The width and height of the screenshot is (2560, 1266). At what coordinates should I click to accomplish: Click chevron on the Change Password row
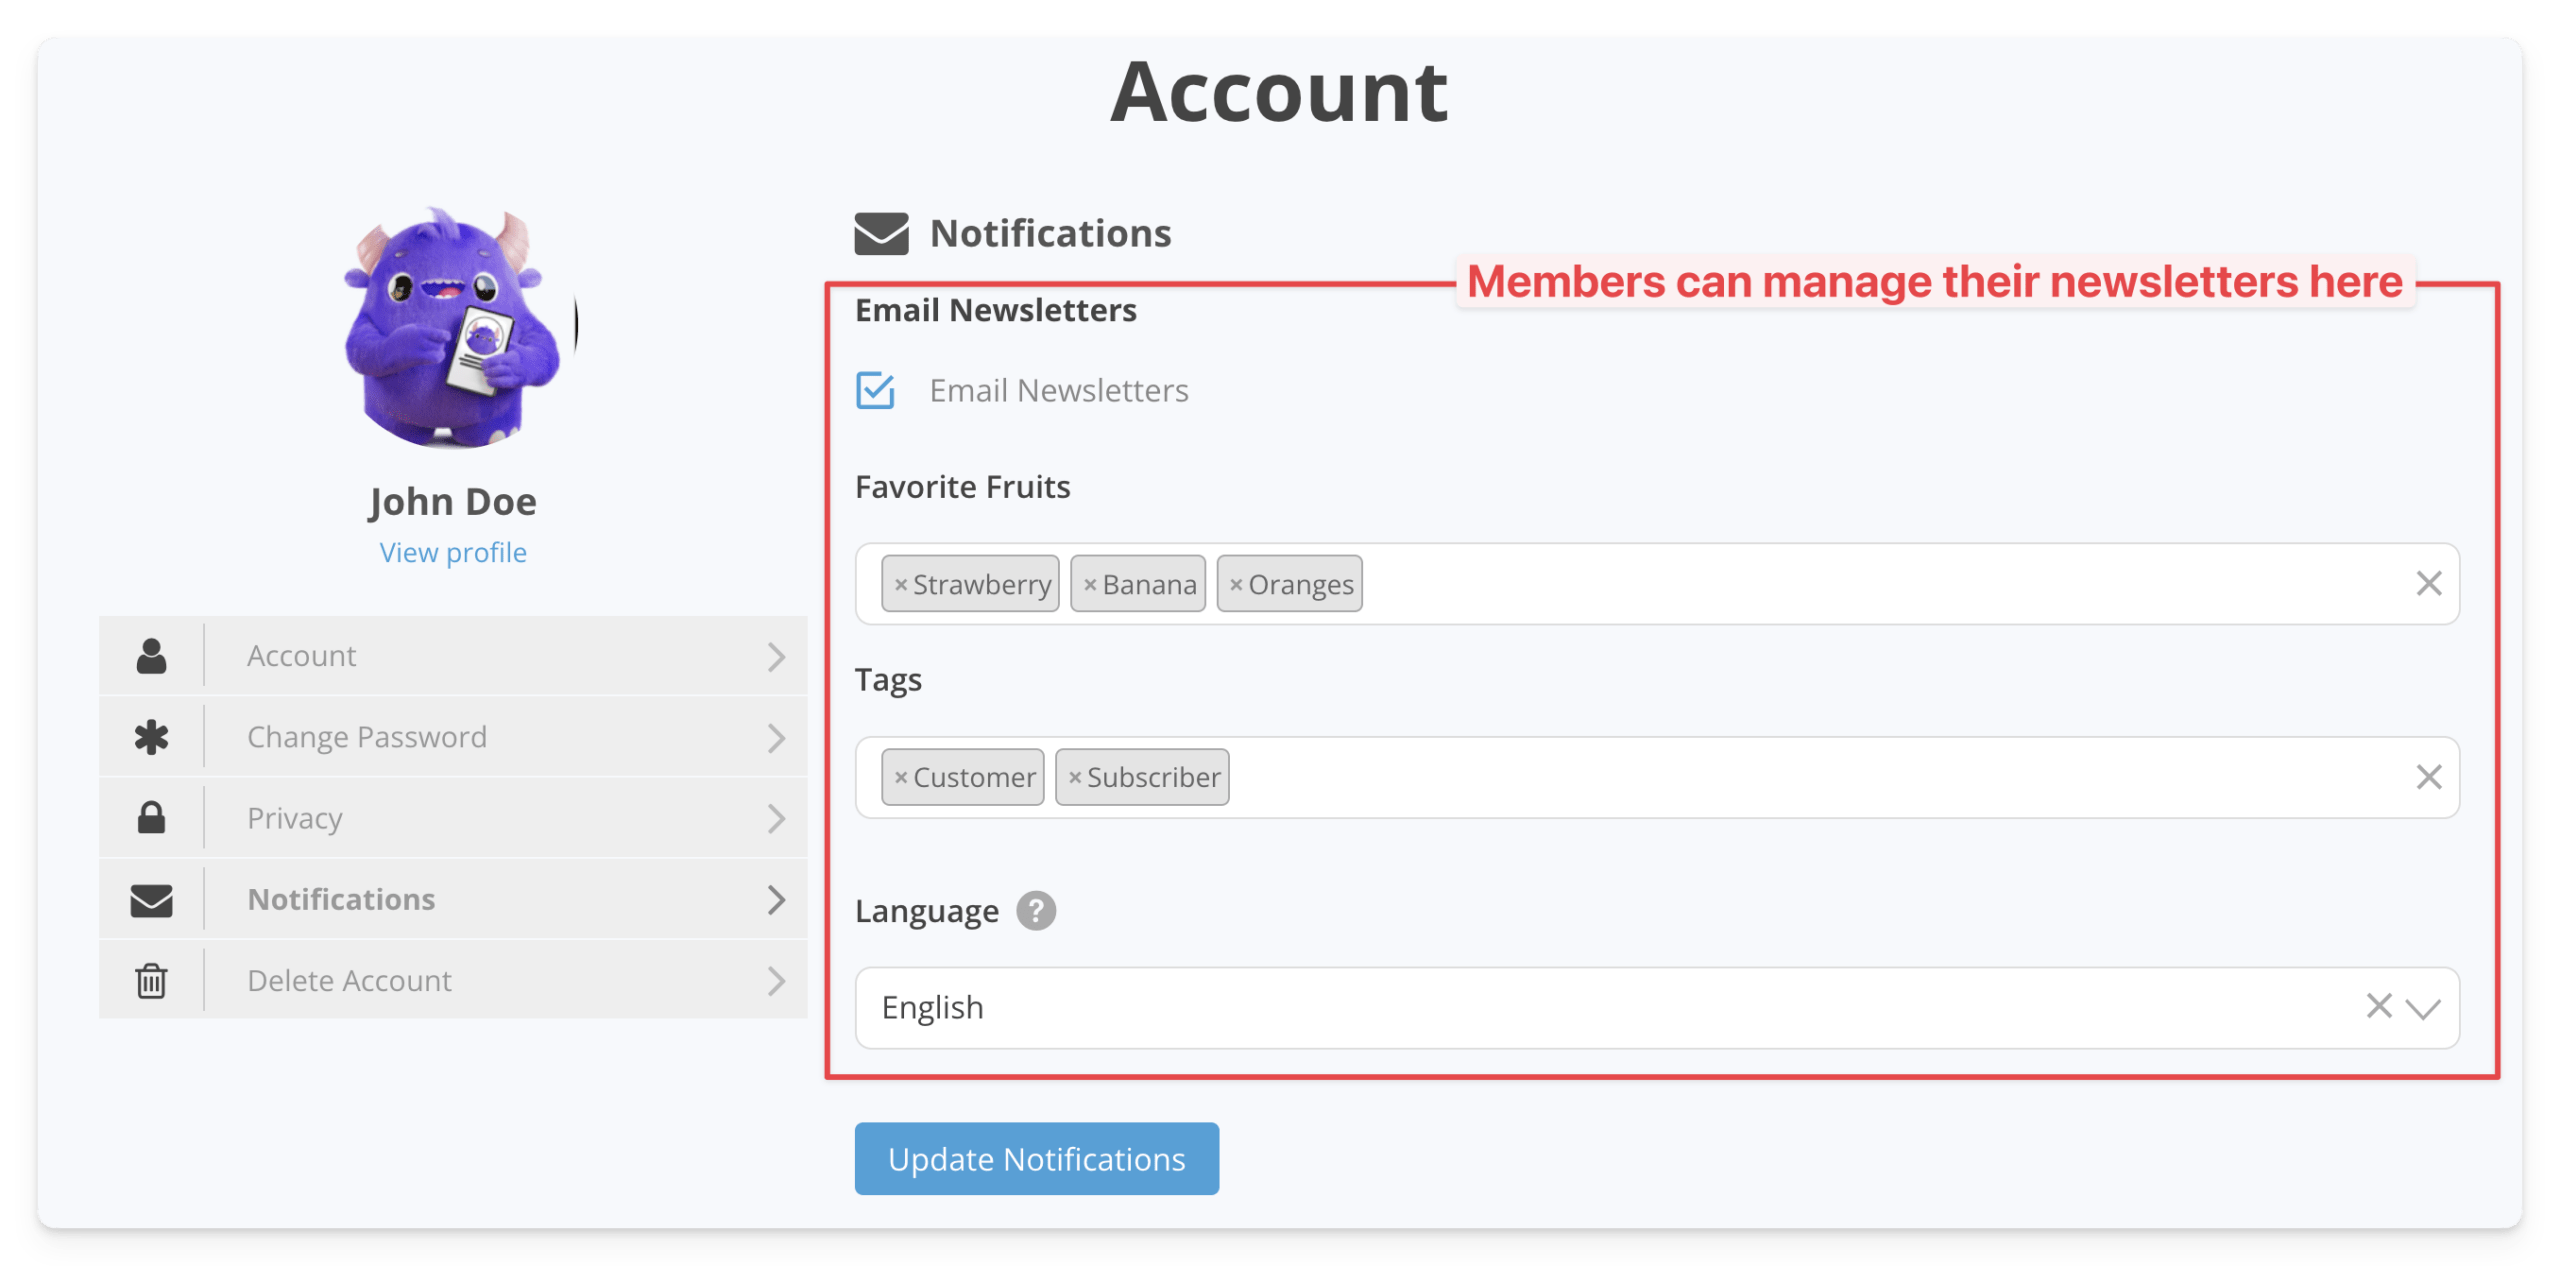click(776, 738)
